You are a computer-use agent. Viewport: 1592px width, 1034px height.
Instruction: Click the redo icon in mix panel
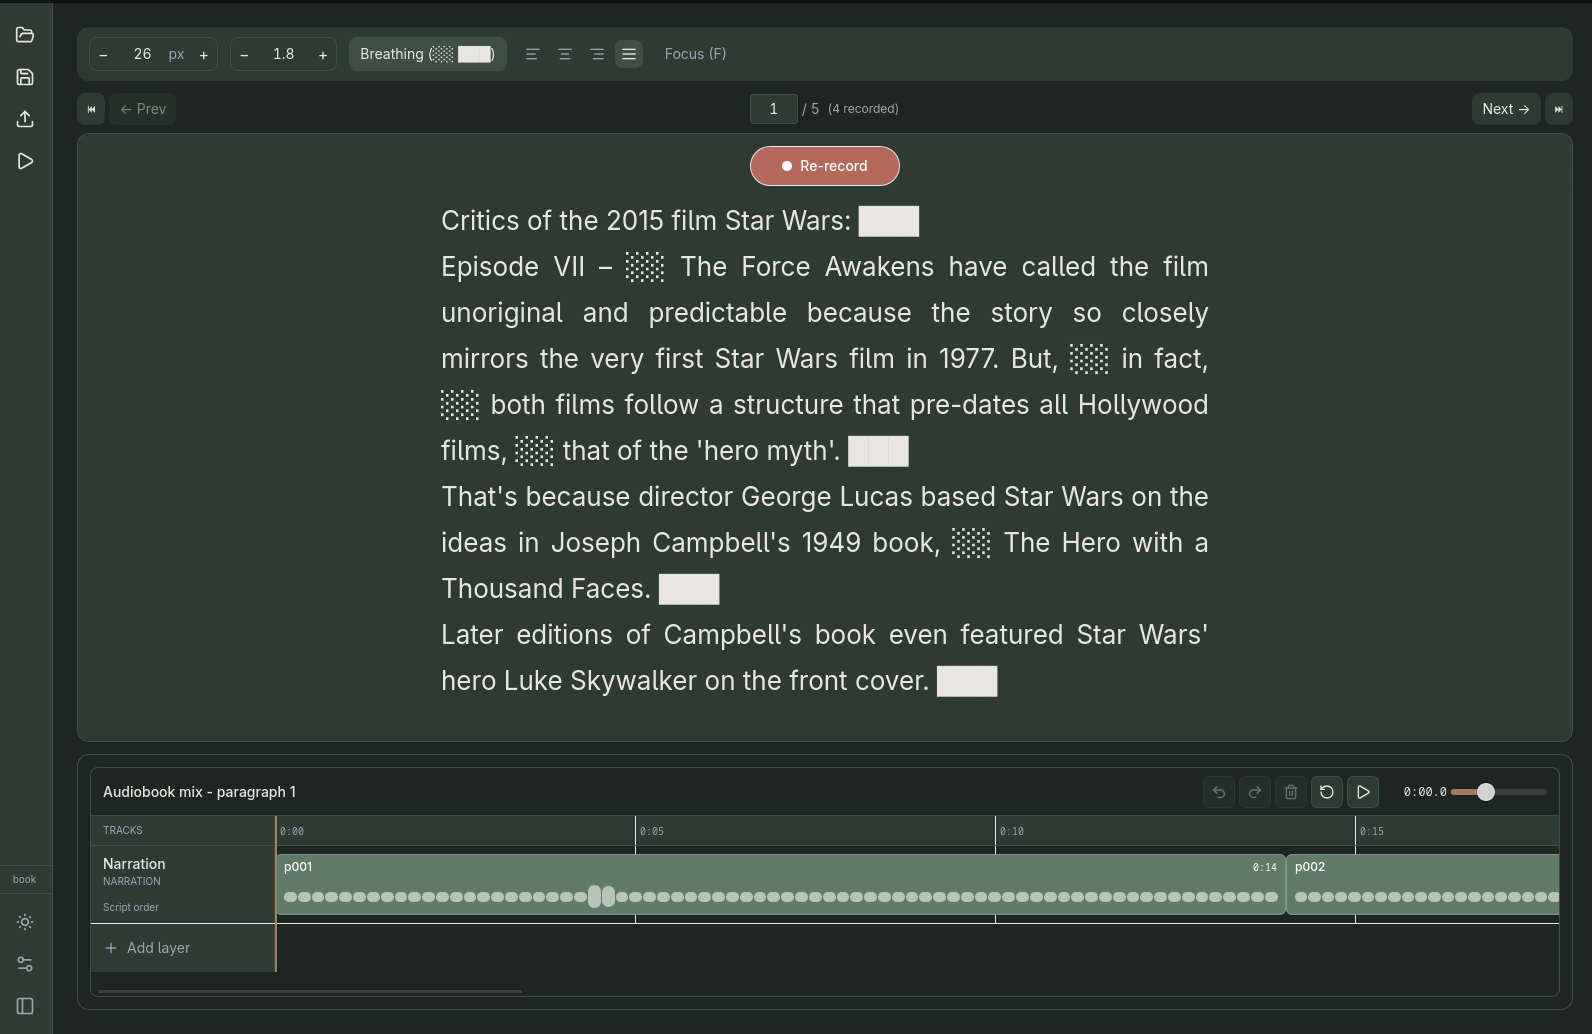[x=1255, y=792]
